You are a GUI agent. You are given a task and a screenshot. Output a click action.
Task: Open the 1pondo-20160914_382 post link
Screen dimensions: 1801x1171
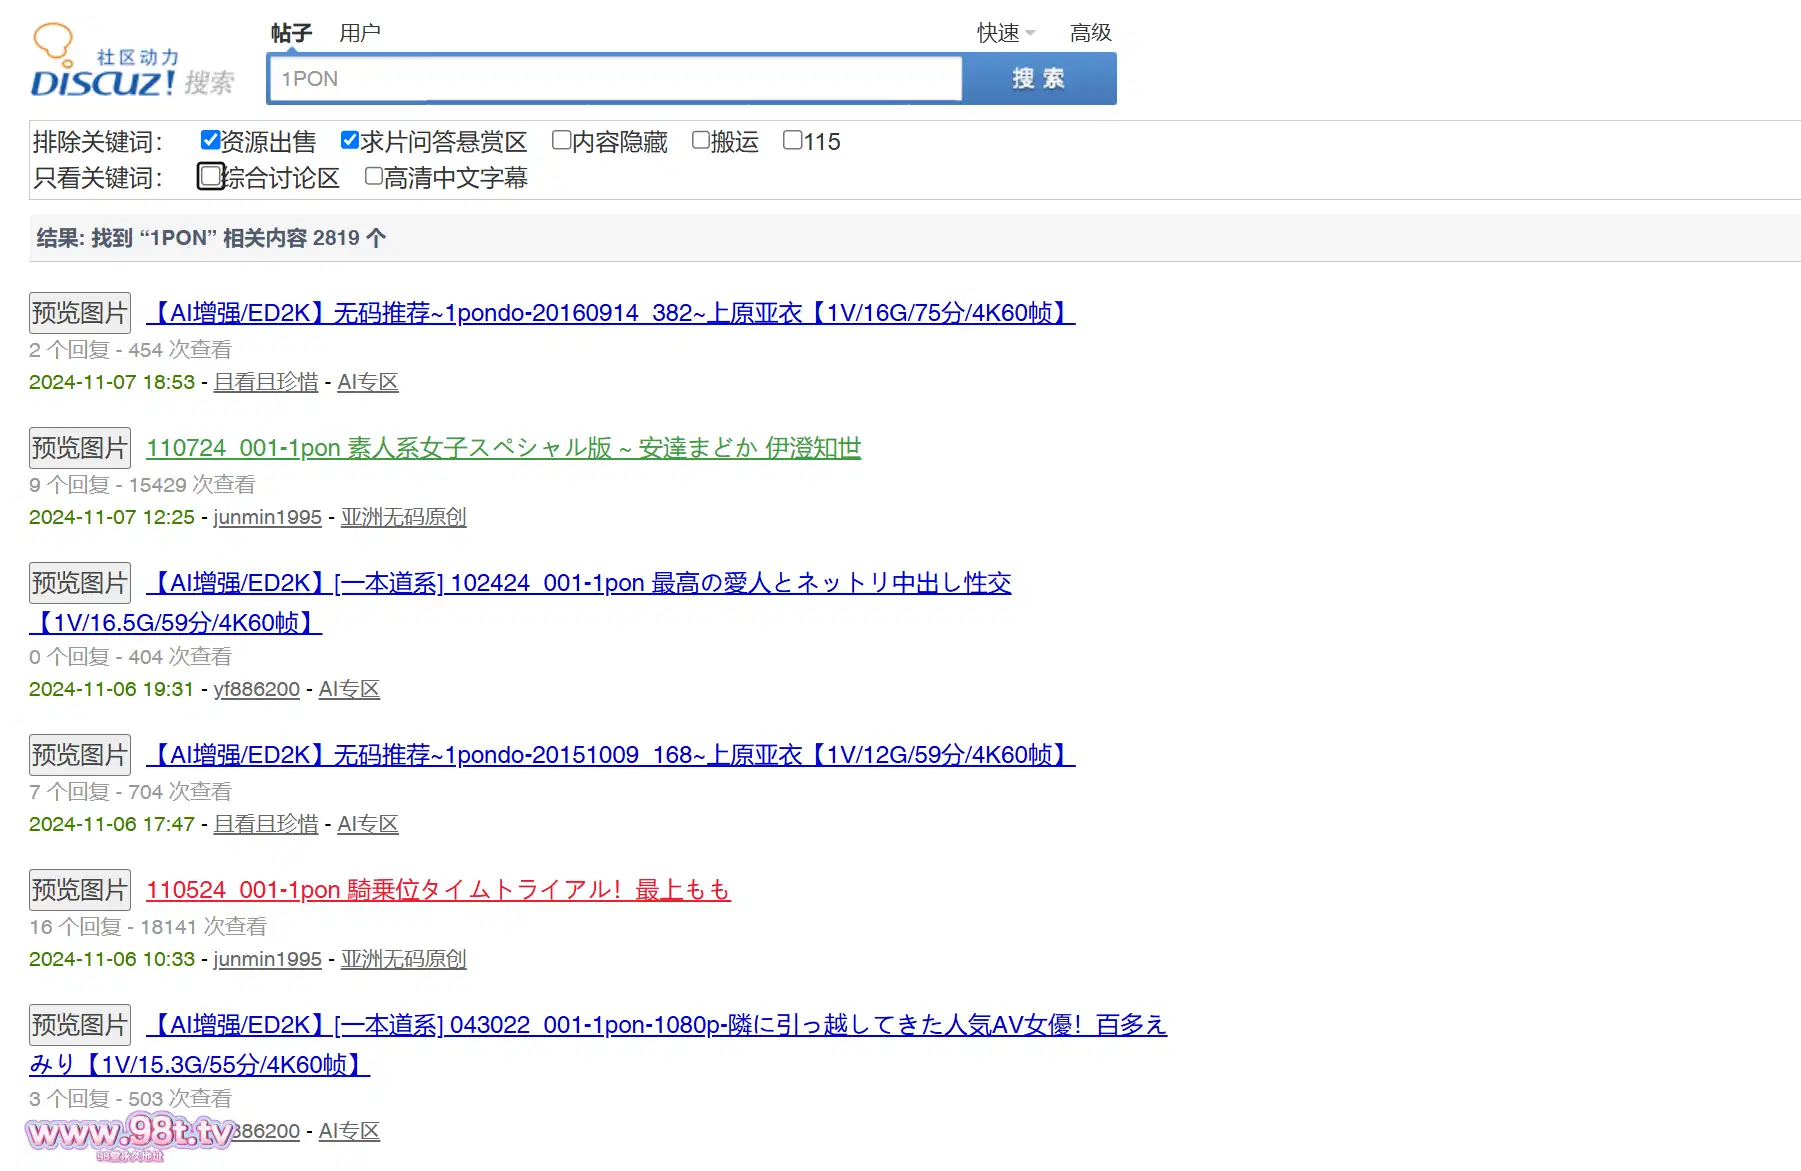[611, 313]
